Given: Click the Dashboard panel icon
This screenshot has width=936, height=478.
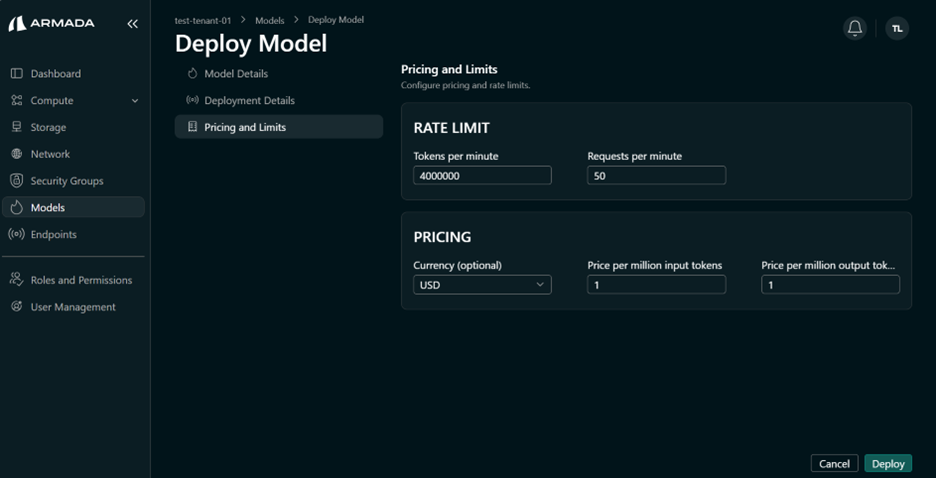Looking at the screenshot, I should coord(17,73).
